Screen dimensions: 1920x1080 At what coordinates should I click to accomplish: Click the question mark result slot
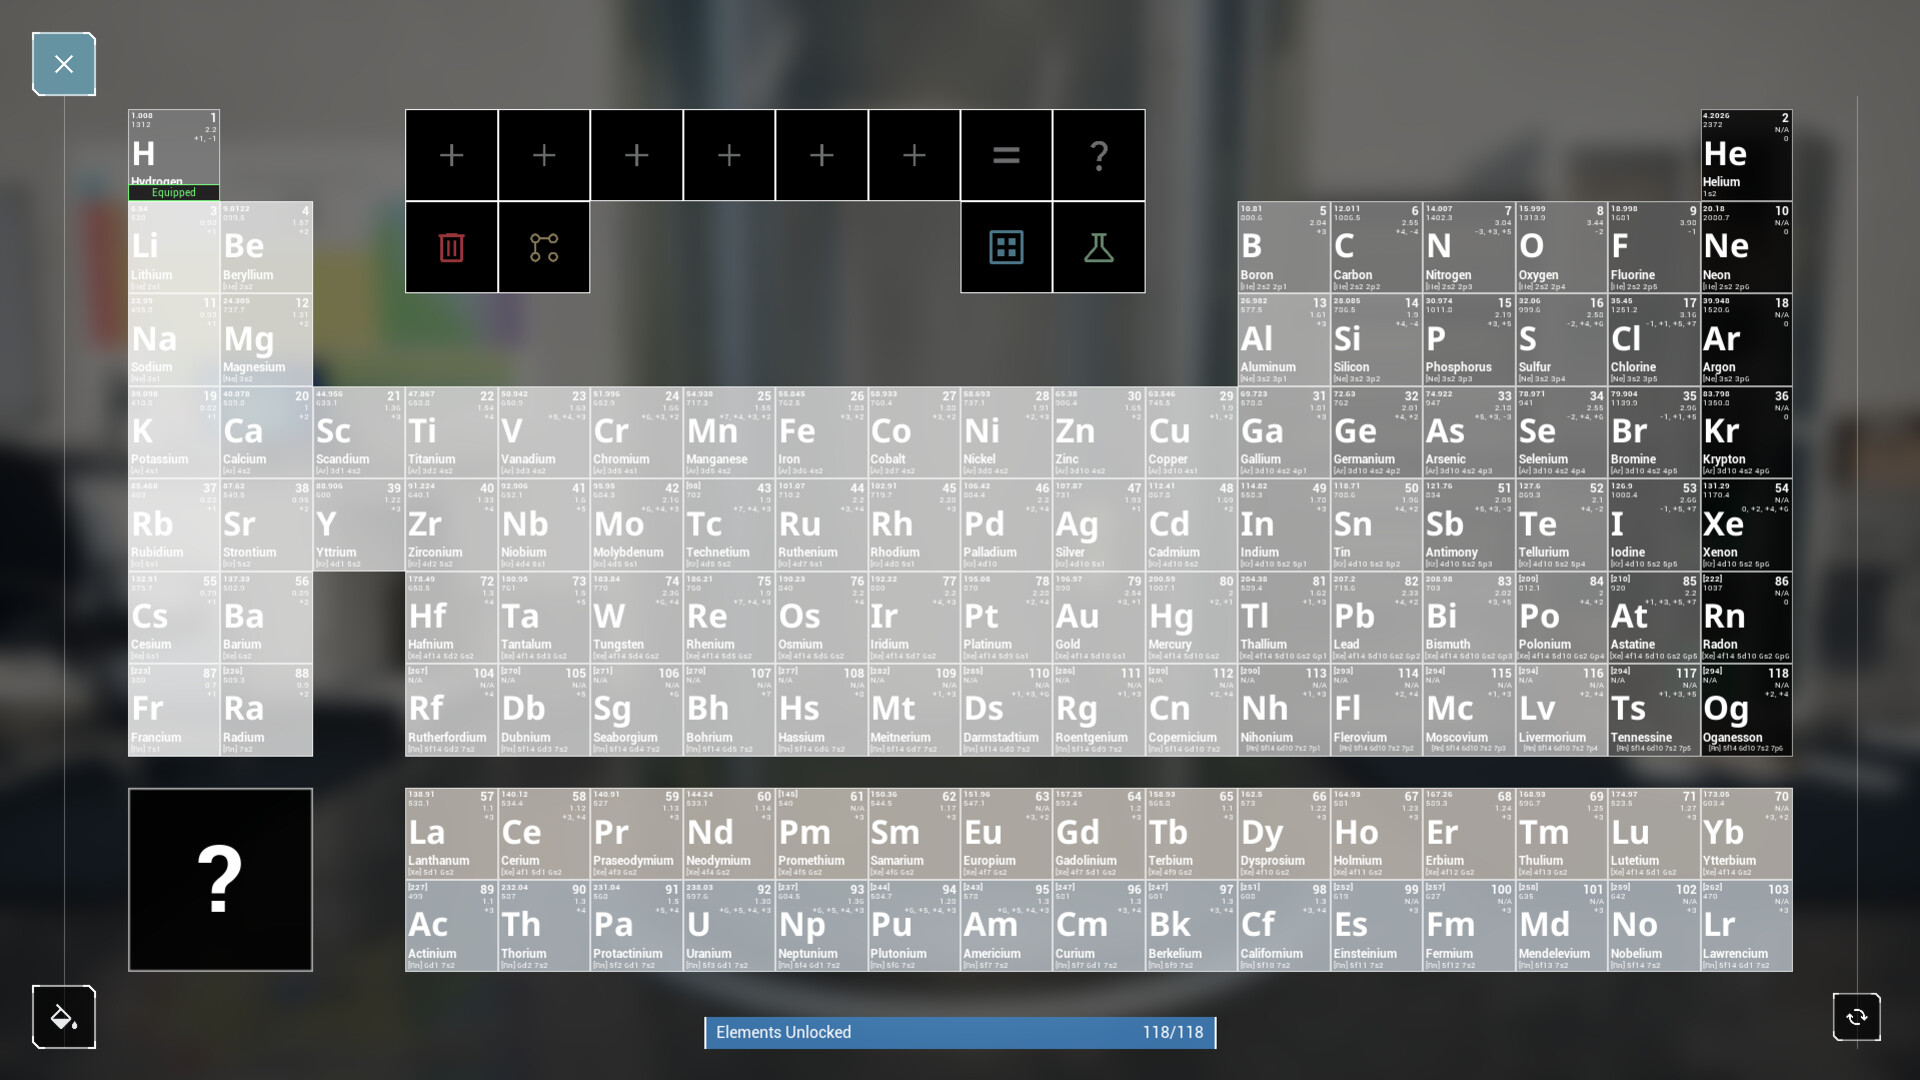point(1099,155)
